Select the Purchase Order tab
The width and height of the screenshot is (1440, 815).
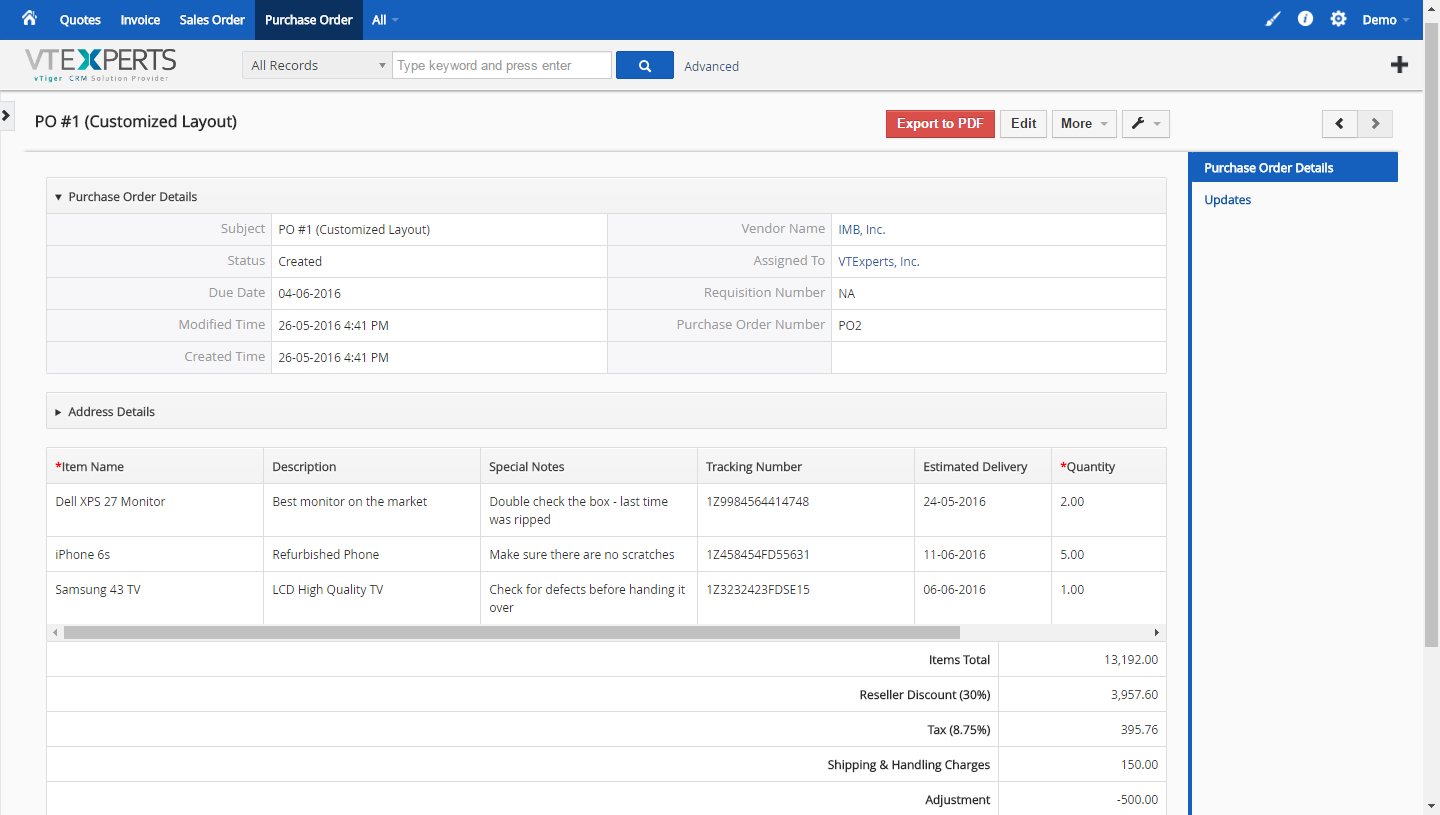pyautogui.click(x=309, y=20)
